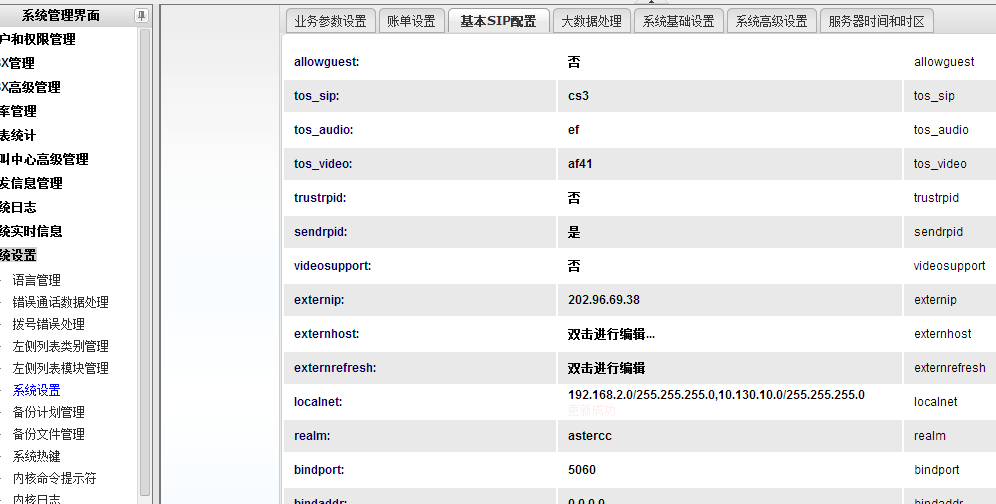Open 语言管理 in the sidebar
The width and height of the screenshot is (996, 504).
pos(37,280)
